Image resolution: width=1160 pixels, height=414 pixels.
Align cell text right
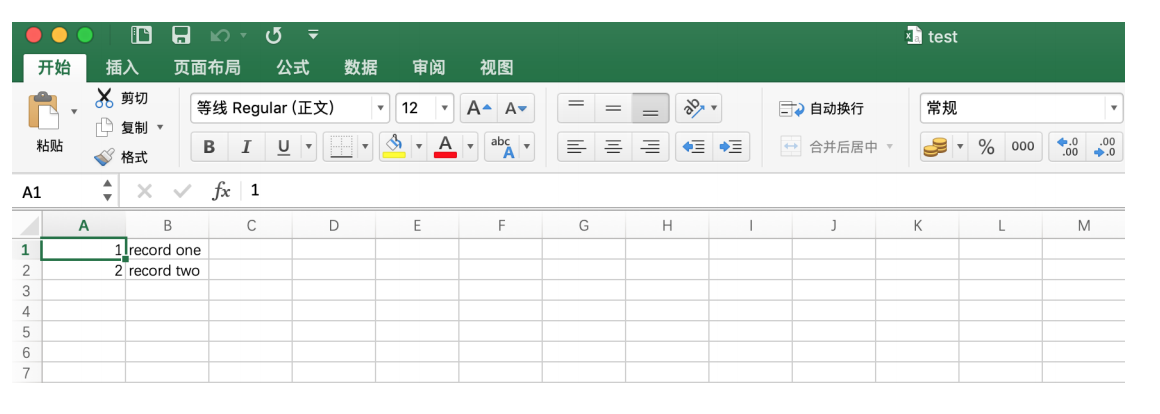pyautogui.click(x=650, y=147)
